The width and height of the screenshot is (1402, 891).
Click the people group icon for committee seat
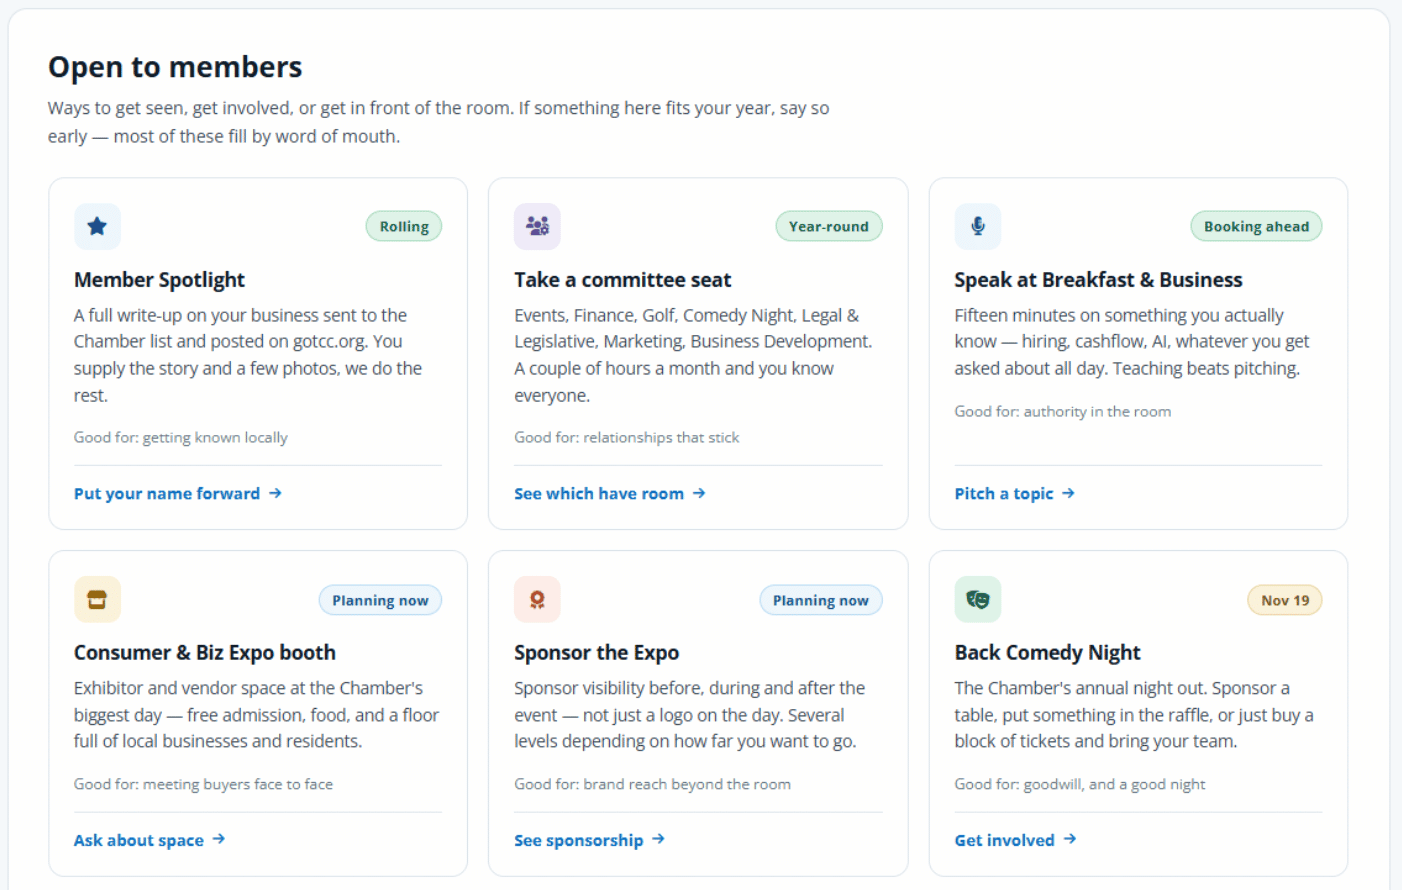pos(537,226)
